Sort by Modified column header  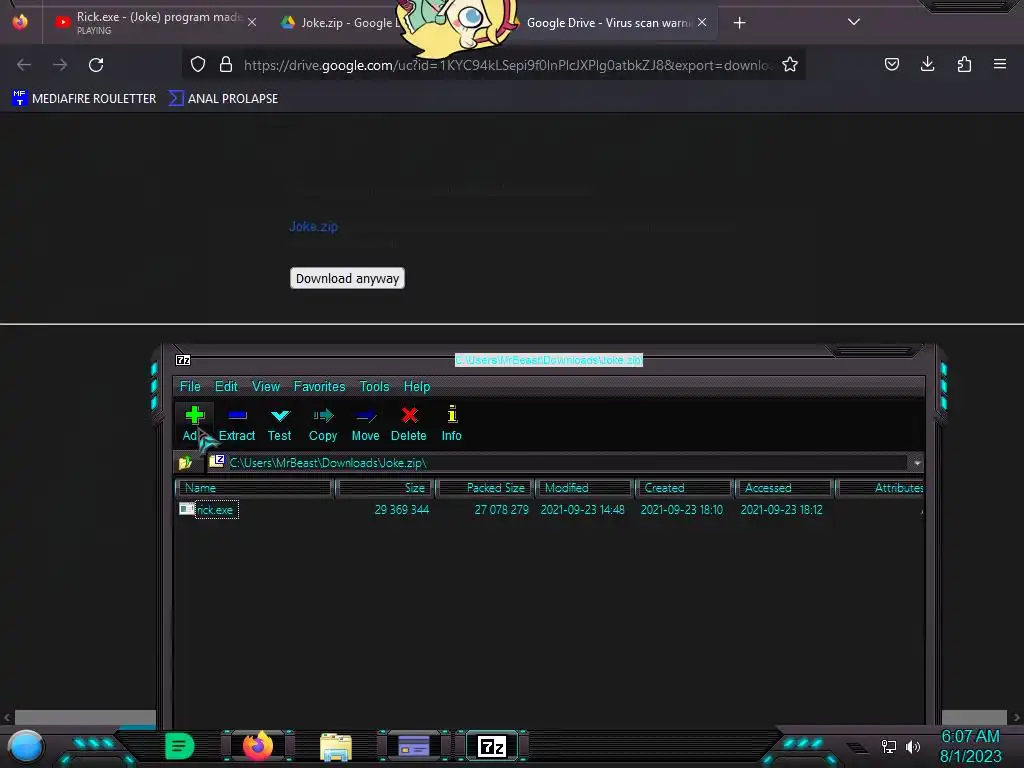coord(584,488)
